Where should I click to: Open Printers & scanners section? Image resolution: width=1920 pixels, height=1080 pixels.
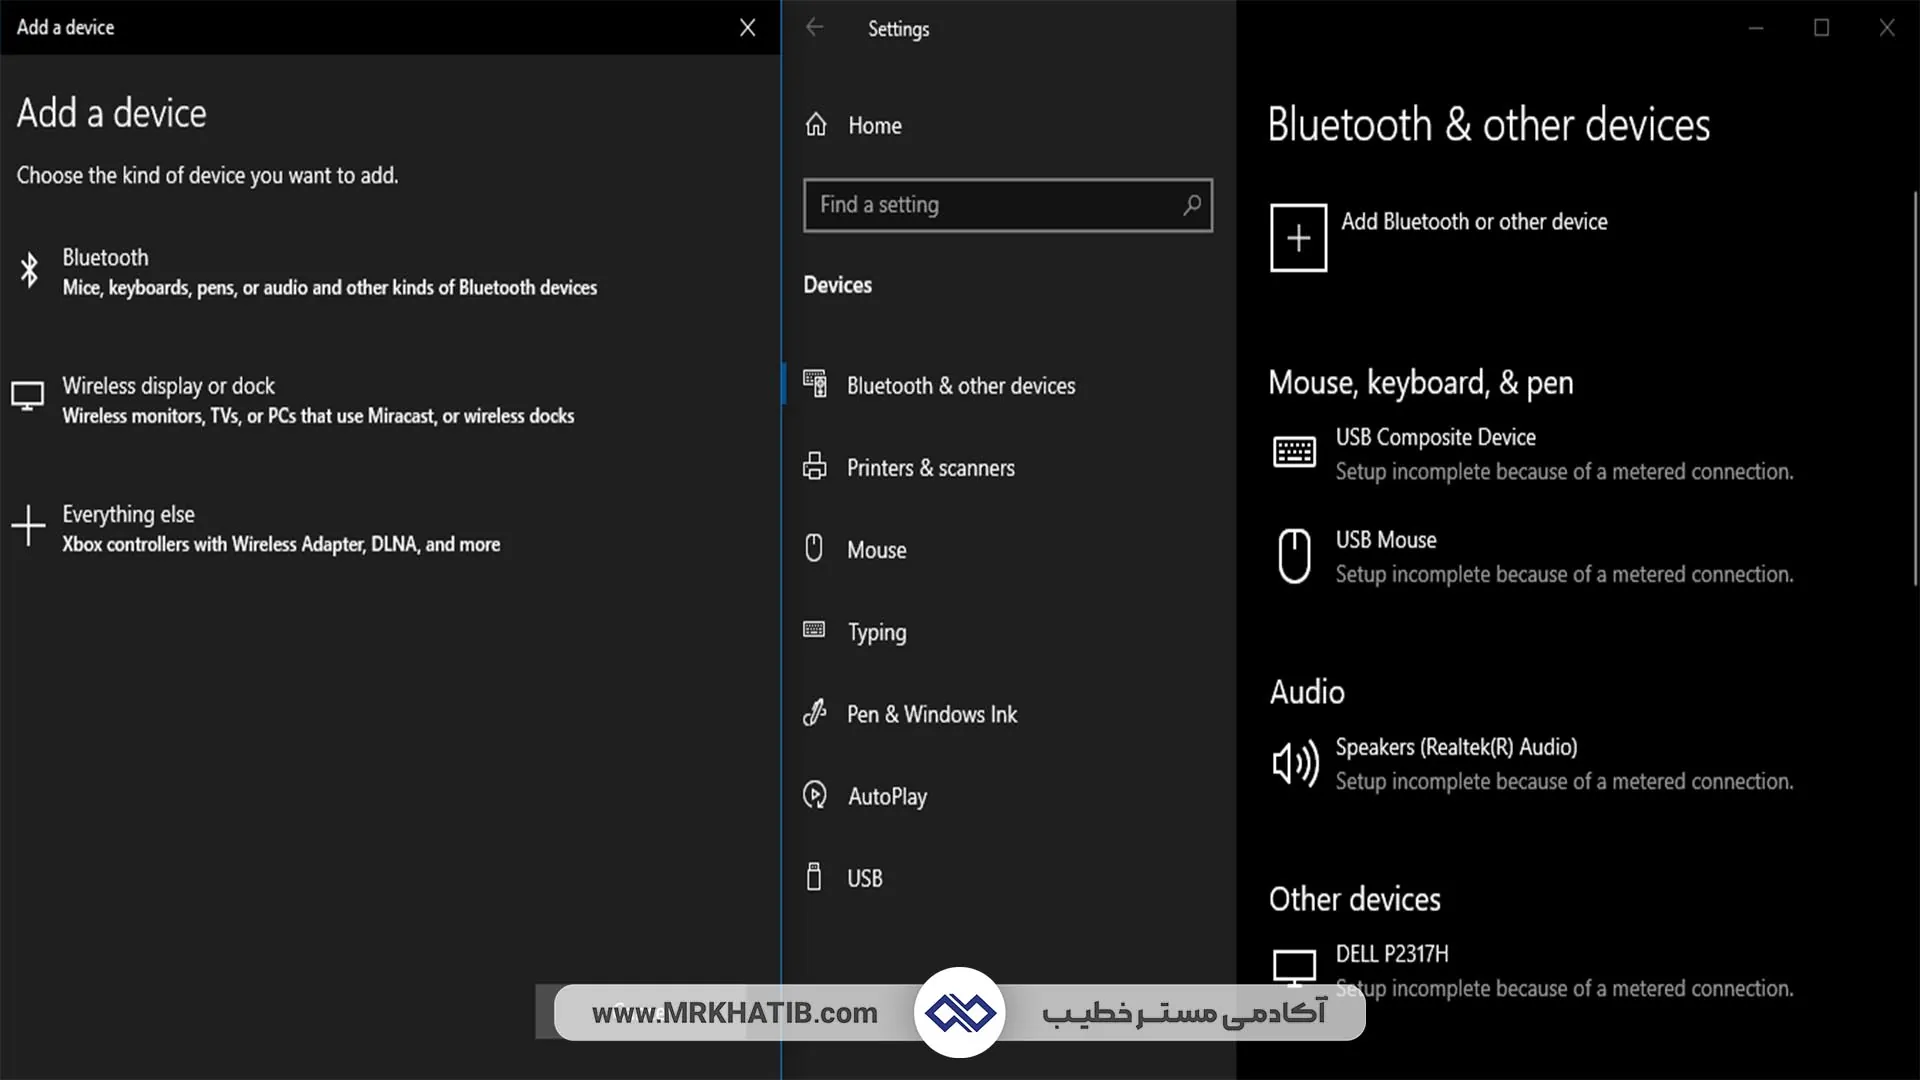click(x=930, y=468)
